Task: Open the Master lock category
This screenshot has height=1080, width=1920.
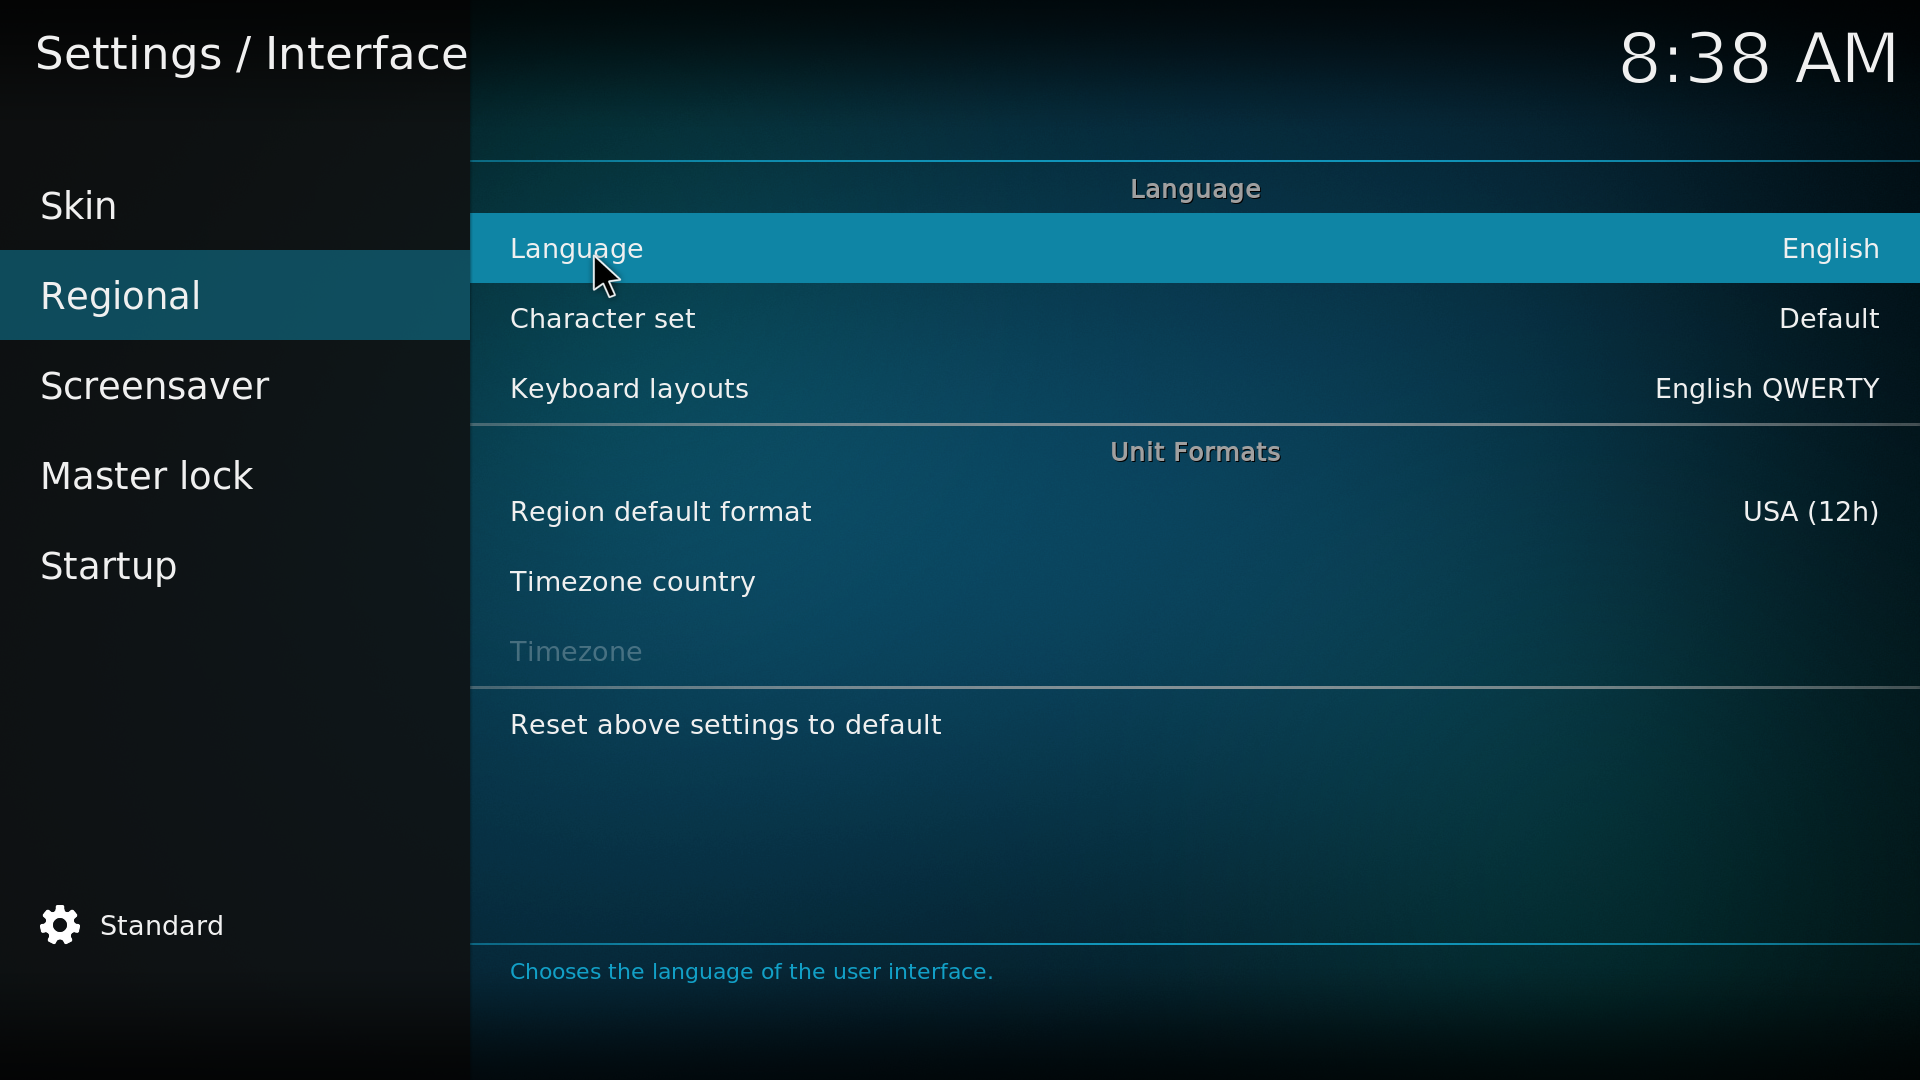Action: tap(146, 476)
